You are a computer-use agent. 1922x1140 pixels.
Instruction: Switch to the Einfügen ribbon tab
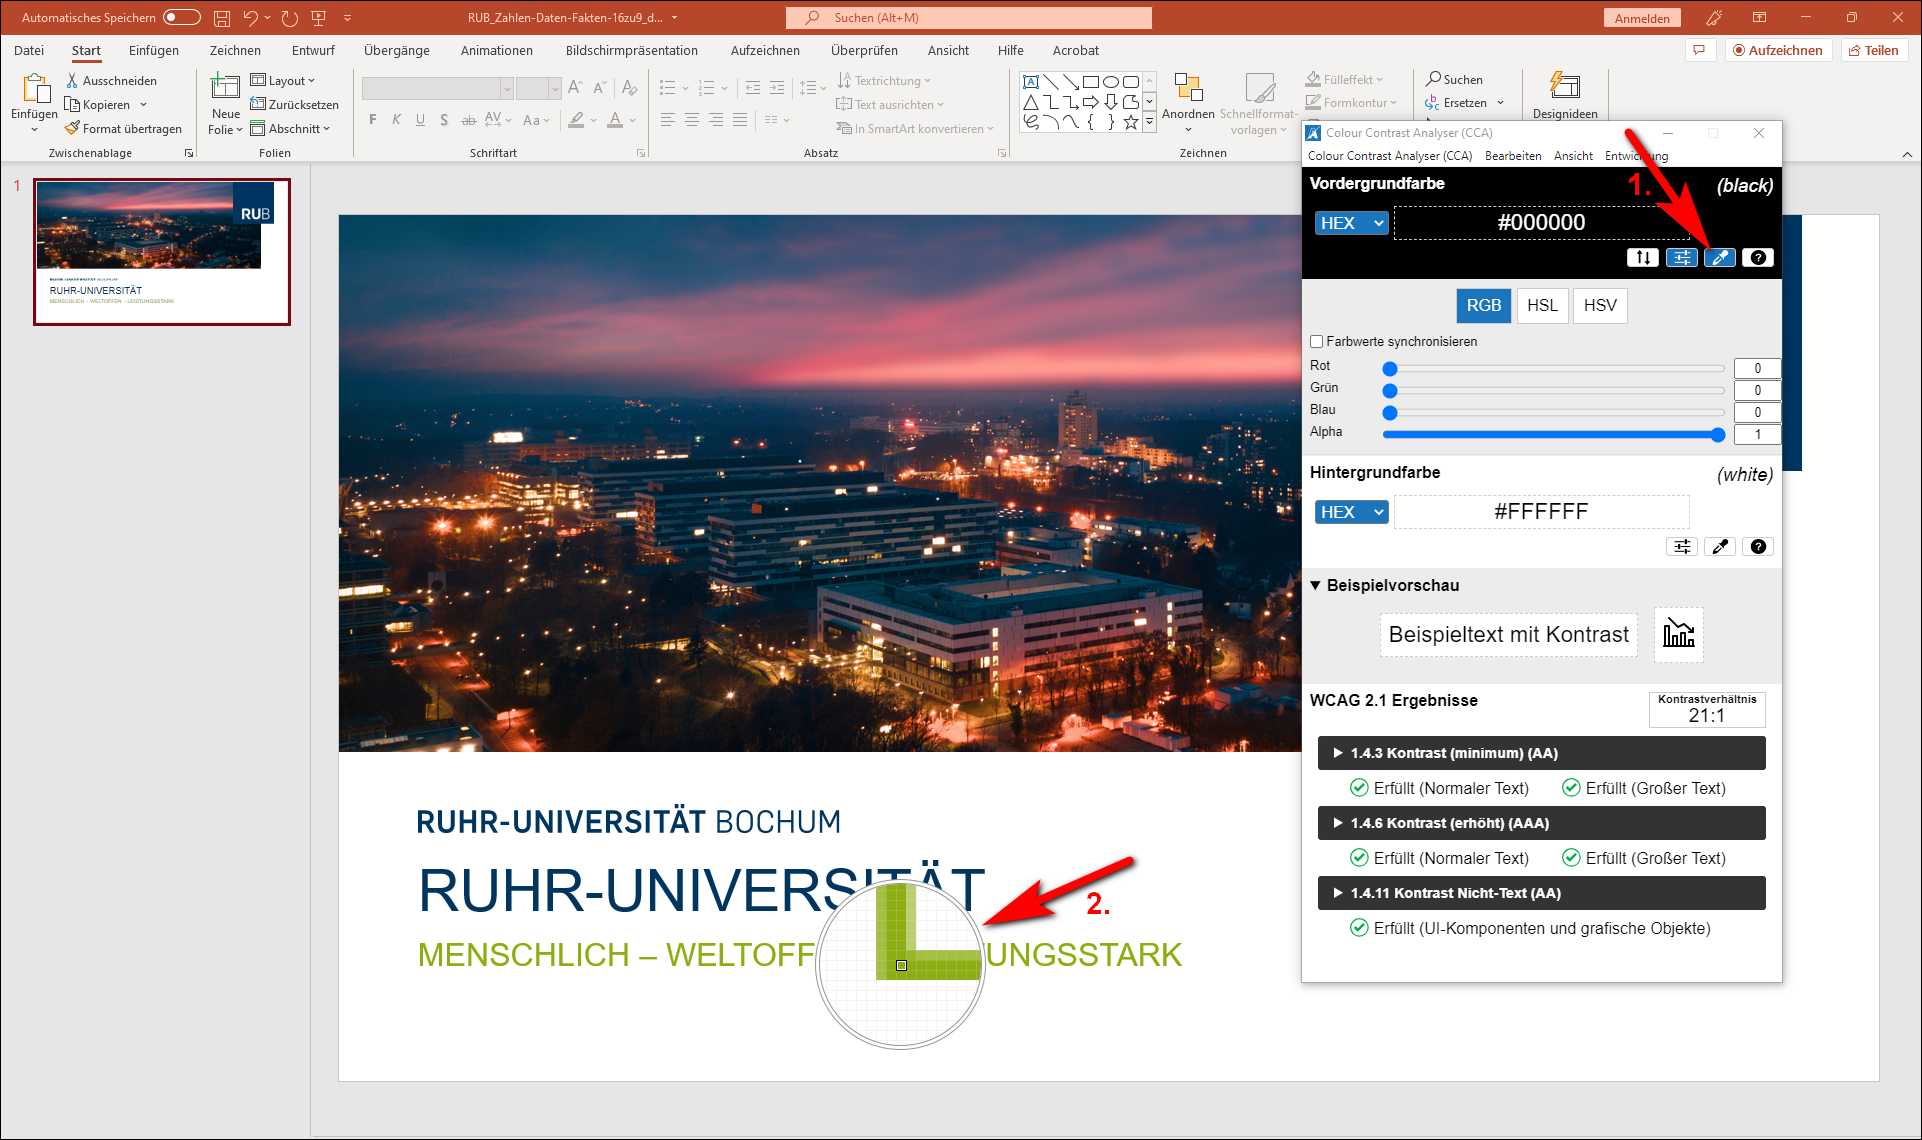(153, 50)
